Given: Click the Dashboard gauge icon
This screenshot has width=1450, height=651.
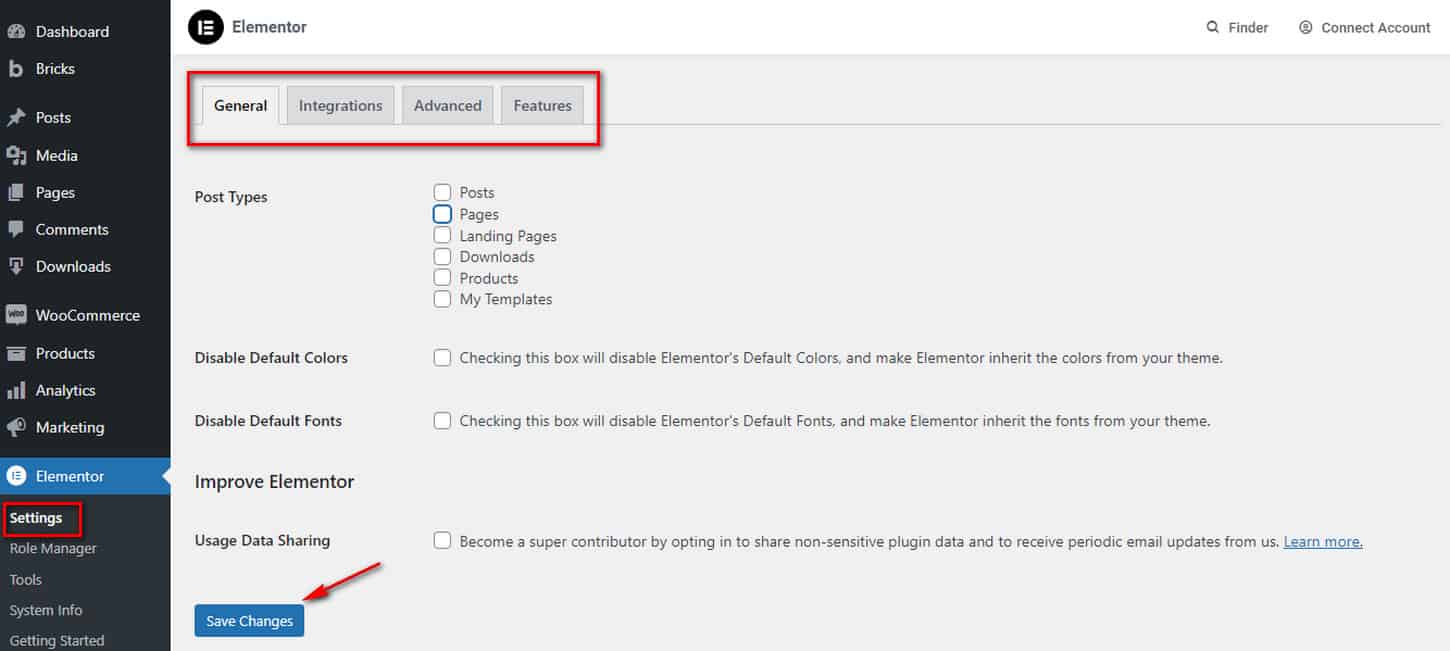Looking at the screenshot, I should coord(16,32).
